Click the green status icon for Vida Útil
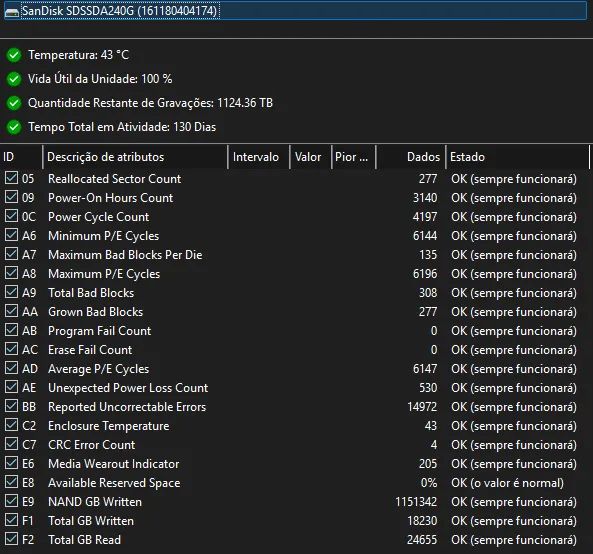The height and width of the screenshot is (554, 593). click(14, 79)
